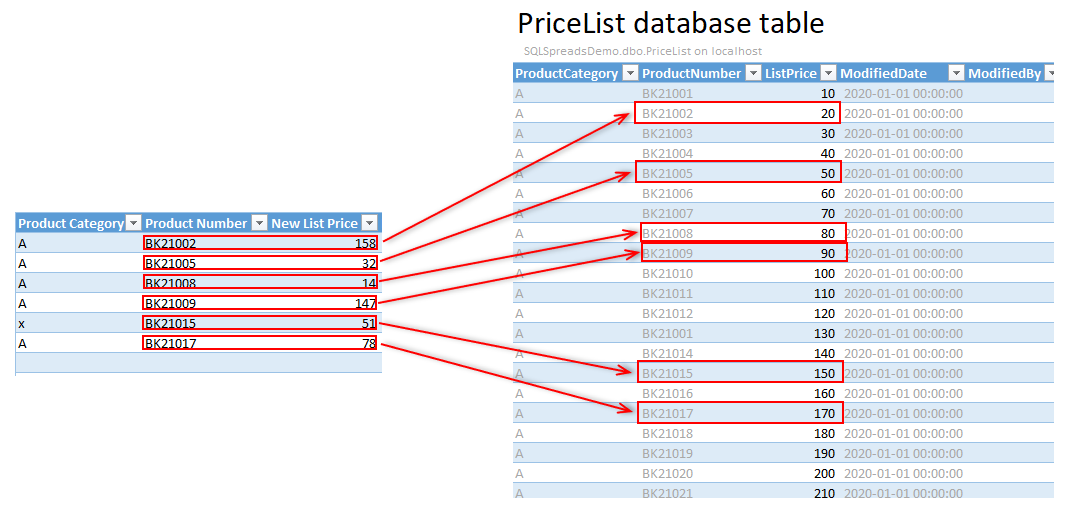Select new list price value 14
The width and height of the screenshot is (1071, 513).
pos(370,282)
